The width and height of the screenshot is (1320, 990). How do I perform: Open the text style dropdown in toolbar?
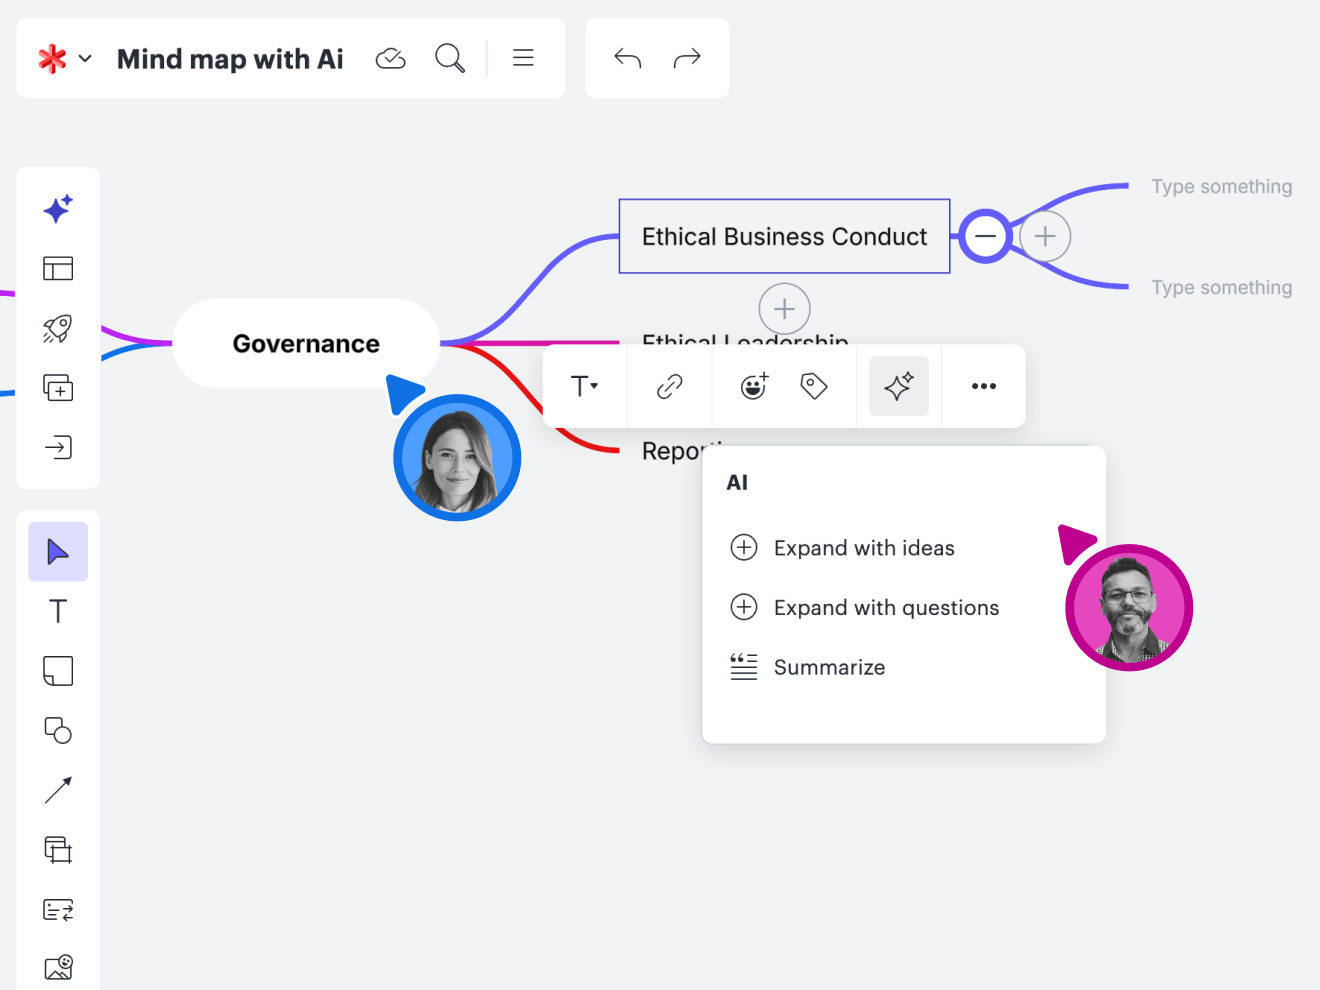585,385
